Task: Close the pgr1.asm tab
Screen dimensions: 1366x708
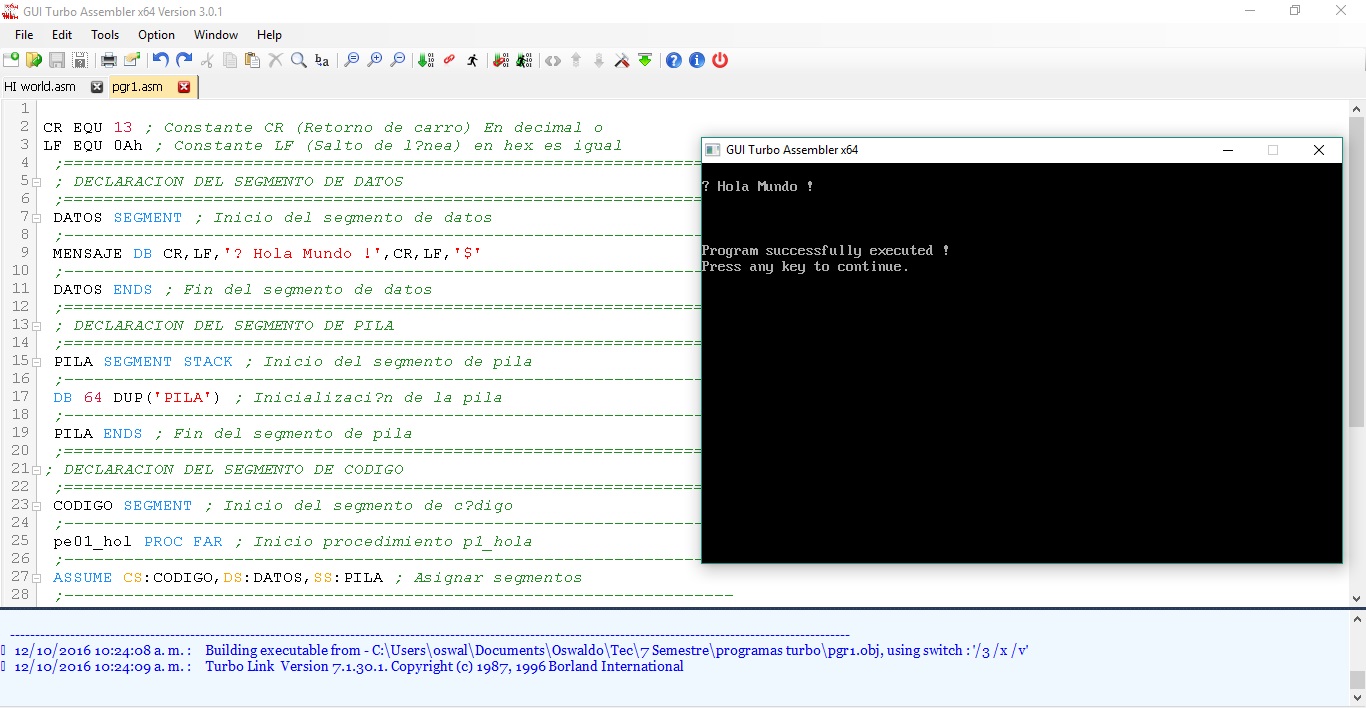Action: click(185, 87)
